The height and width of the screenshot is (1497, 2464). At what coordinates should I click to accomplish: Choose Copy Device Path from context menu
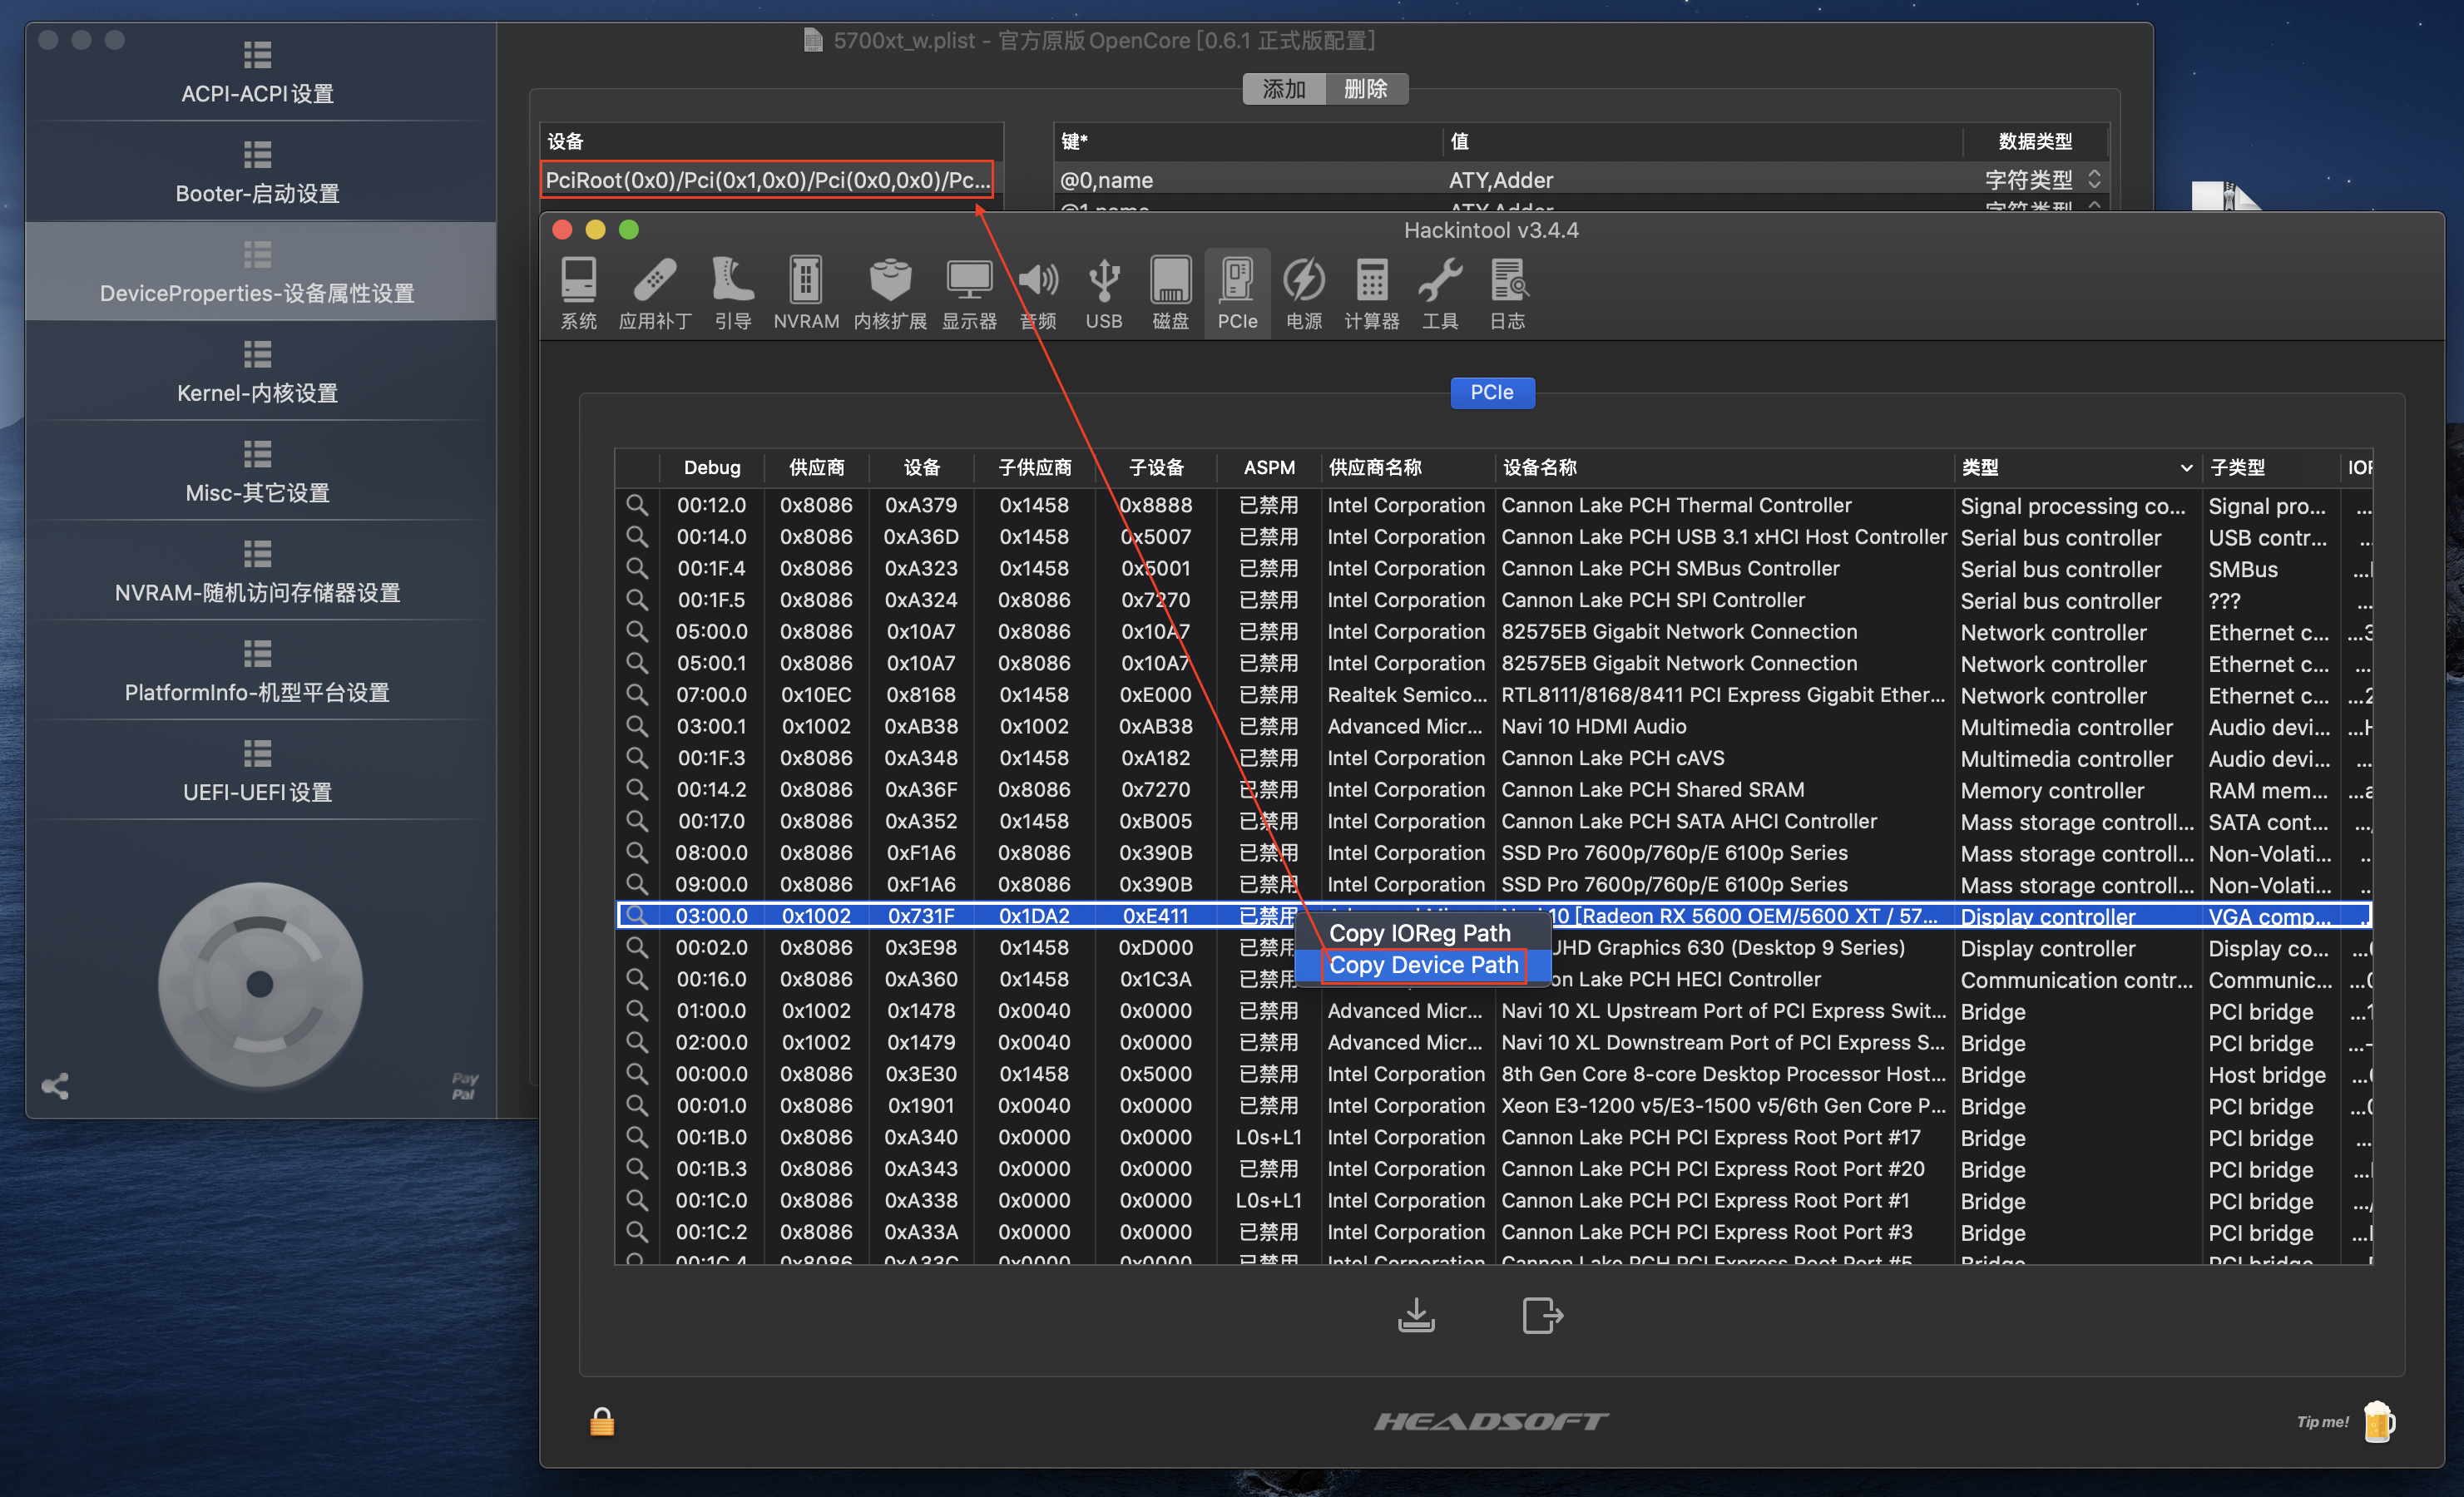coord(1422,965)
